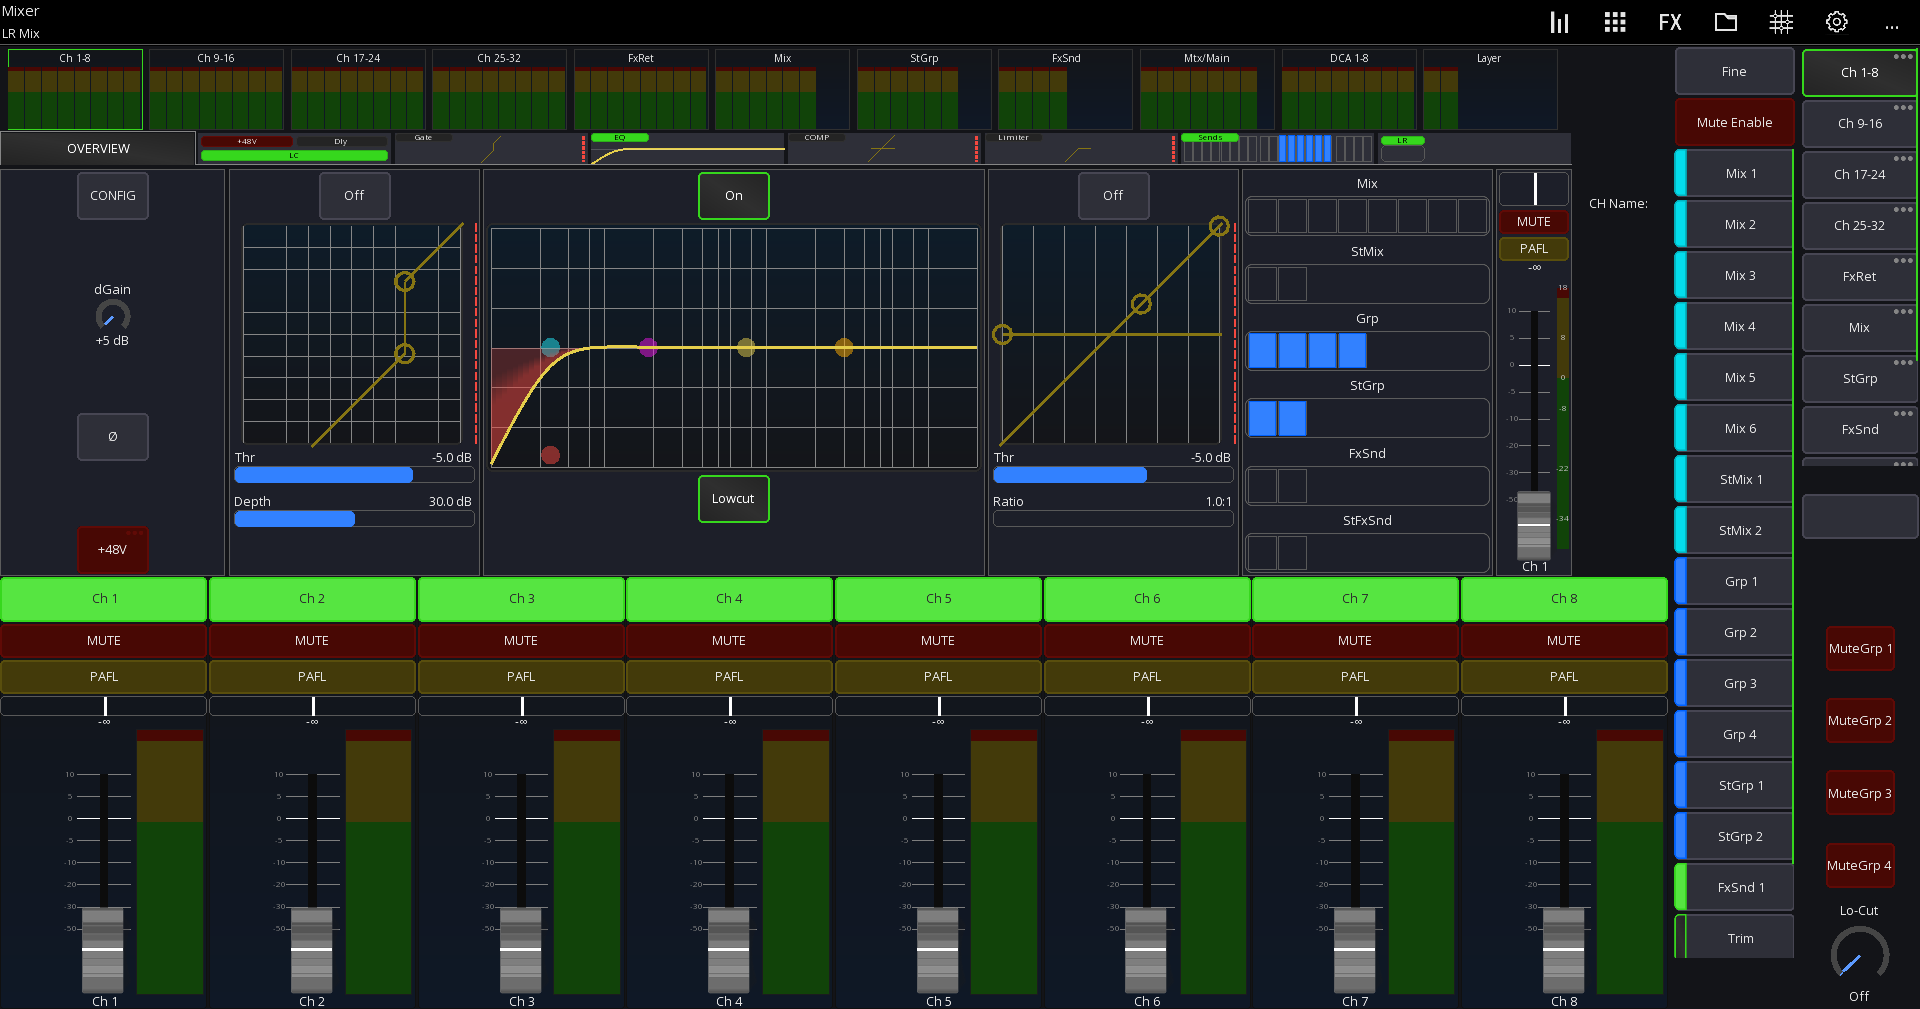The width and height of the screenshot is (1920, 1009).
Task: Activate MuteGrp 4
Action: click(x=1860, y=866)
